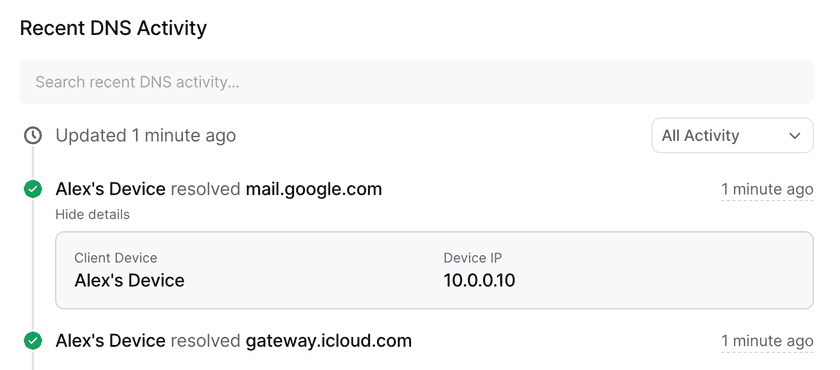This screenshot has height=370, width=840.
Task: Collapse entry with Hide details
Action: (92, 215)
